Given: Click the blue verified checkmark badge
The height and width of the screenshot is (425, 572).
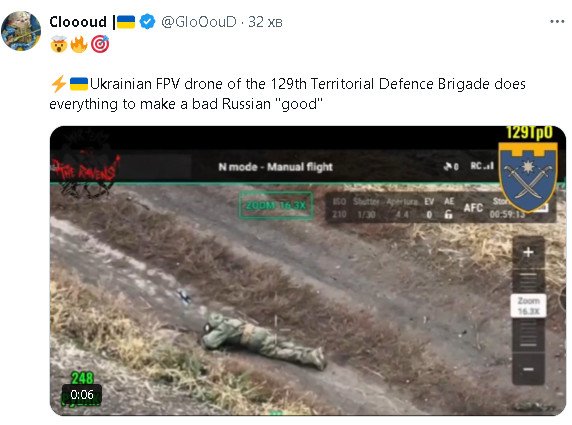Looking at the screenshot, I should [x=147, y=22].
